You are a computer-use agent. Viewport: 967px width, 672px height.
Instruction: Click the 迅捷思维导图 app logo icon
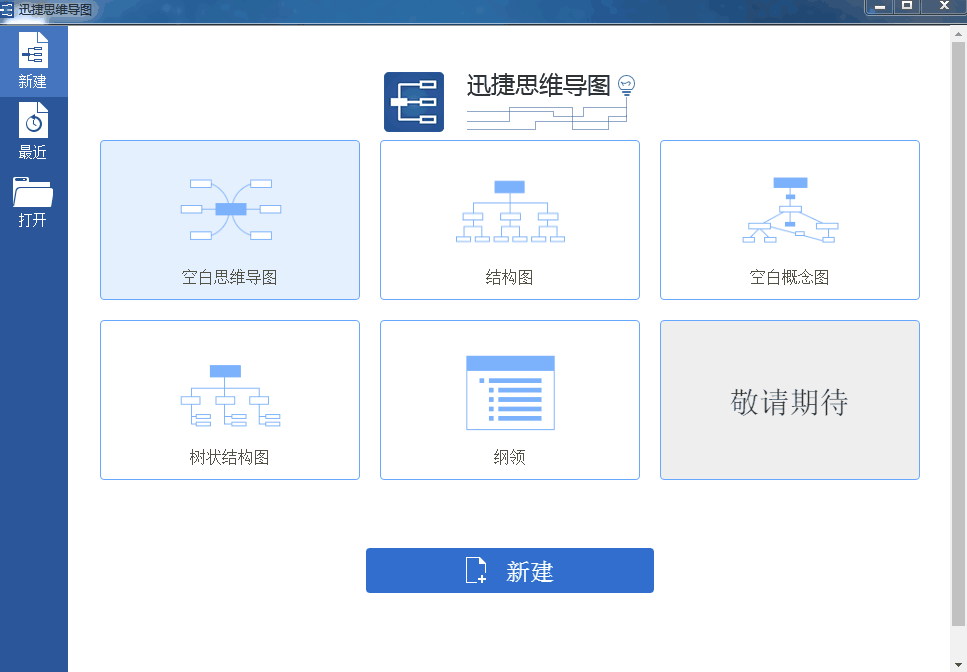coord(414,102)
